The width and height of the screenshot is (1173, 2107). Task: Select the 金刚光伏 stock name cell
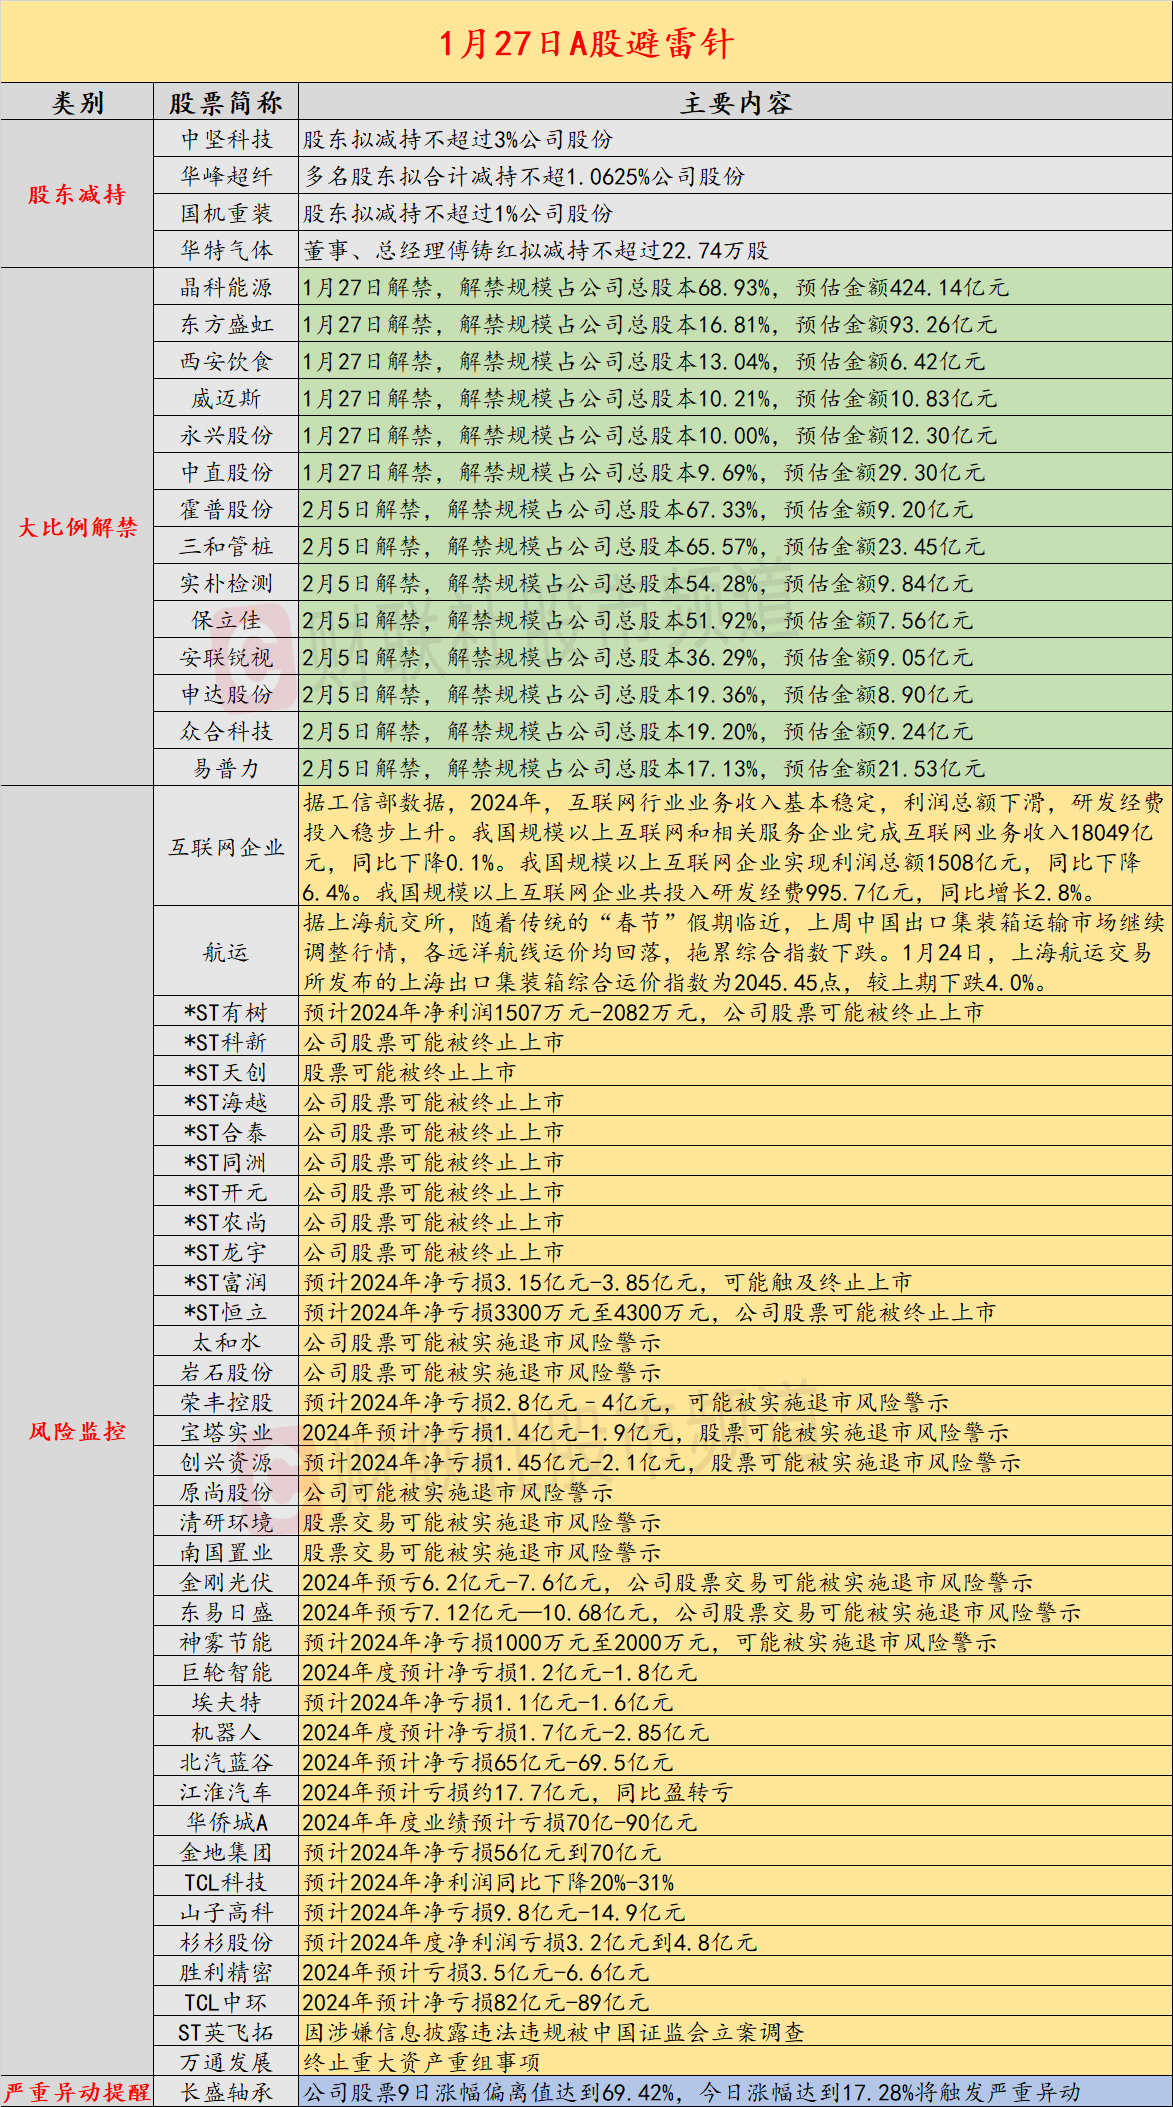(226, 1582)
